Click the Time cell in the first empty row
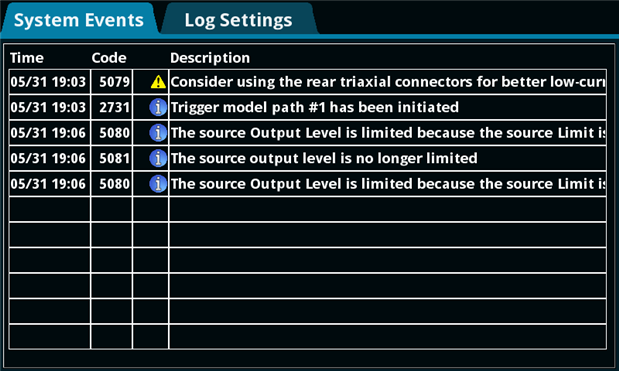The image size is (619, 371). click(x=50, y=209)
